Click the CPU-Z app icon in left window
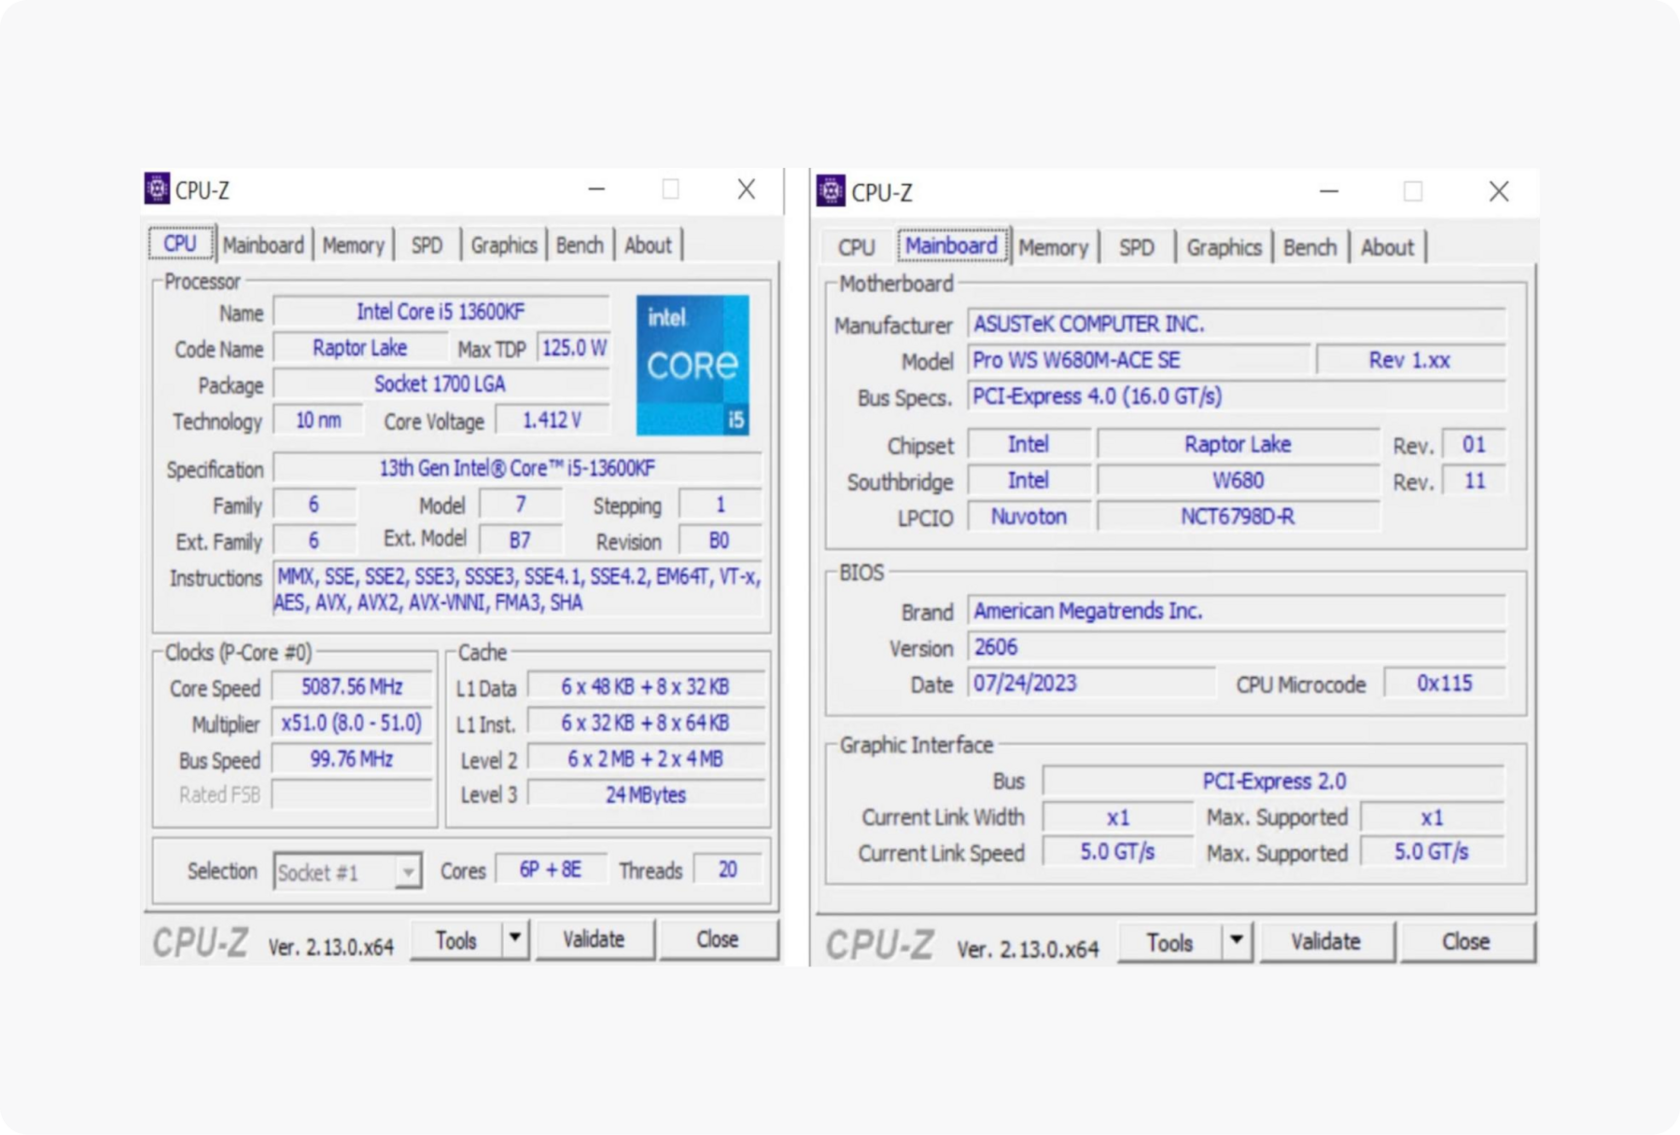Viewport: 1680px width, 1135px height. click(x=157, y=188)
